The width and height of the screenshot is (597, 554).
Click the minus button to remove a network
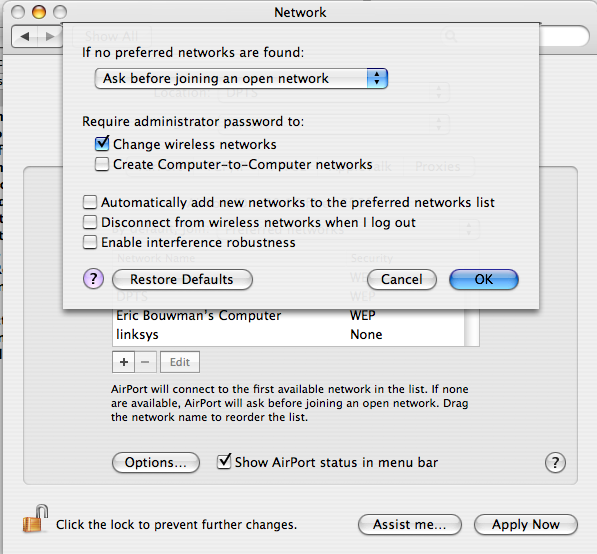tap(145, 362)
